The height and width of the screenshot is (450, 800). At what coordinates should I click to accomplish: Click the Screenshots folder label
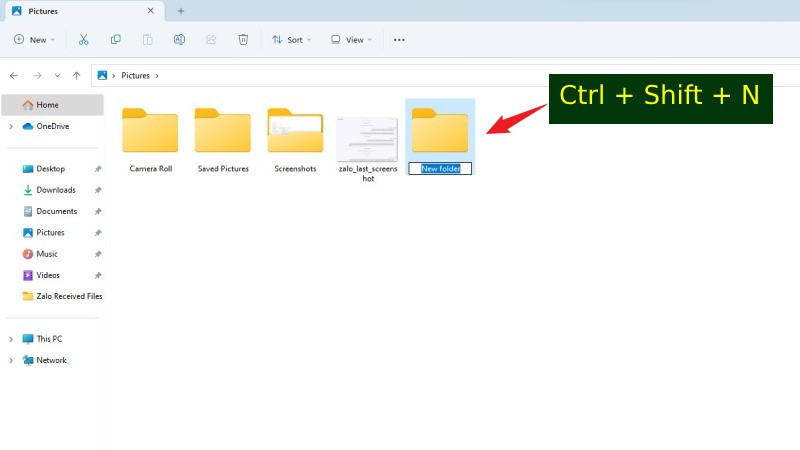coord(295,169)
